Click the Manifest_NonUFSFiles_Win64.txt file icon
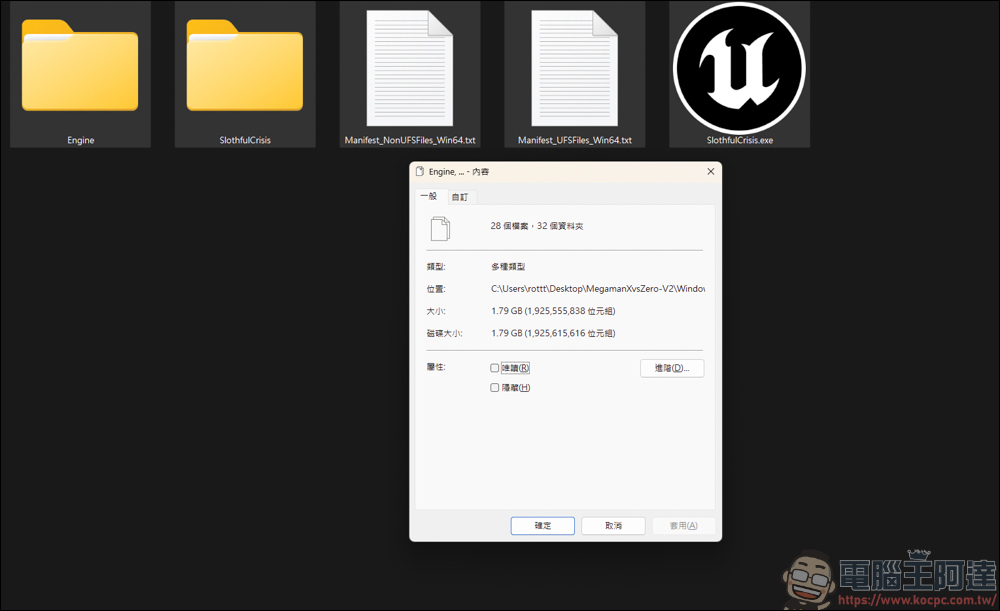Viewport: 1000px width, 611px height. [x=410, y=66]
